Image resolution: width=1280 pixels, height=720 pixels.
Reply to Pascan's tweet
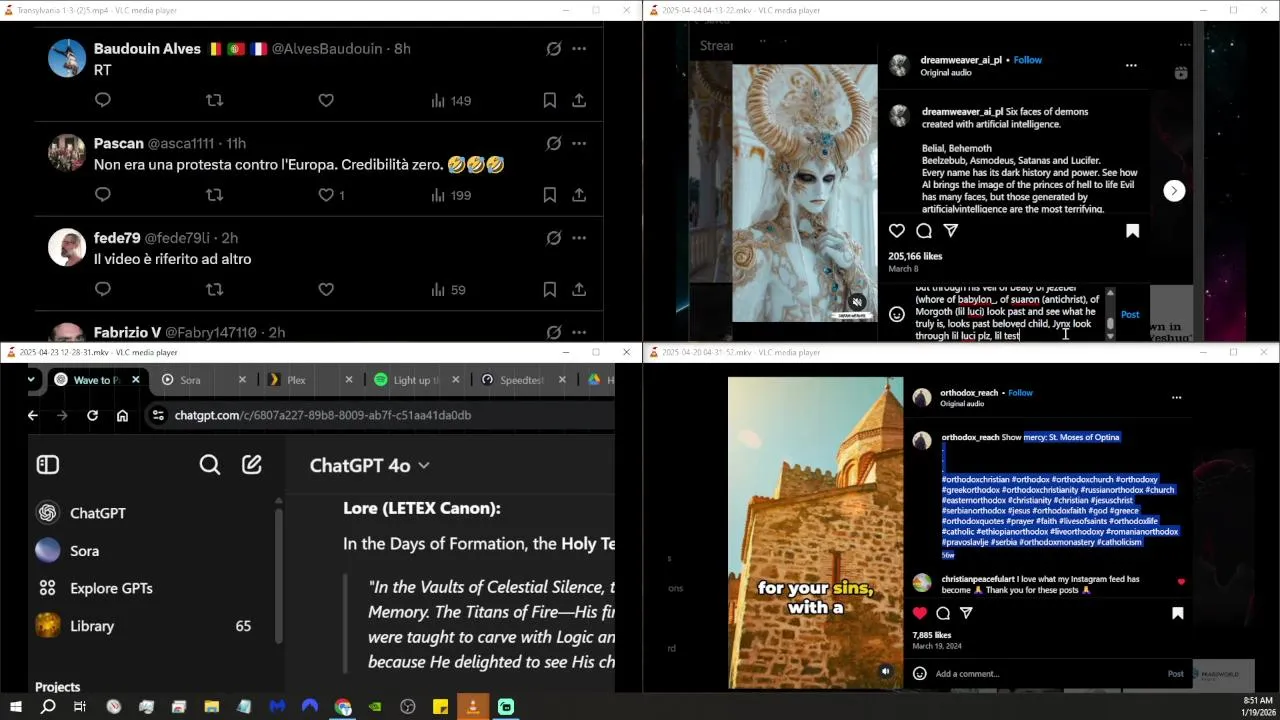[102, 195]
